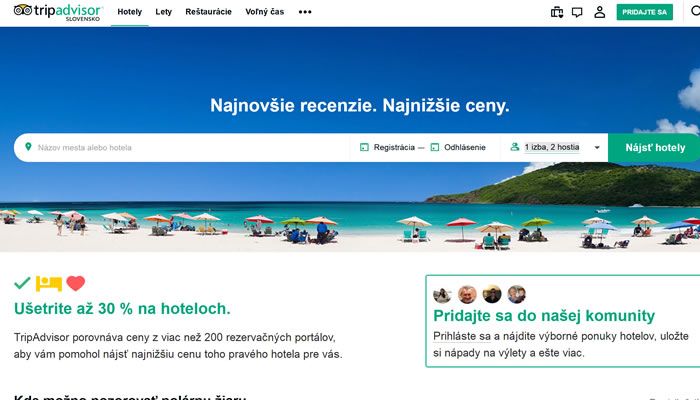
Task: Click the TripAdvisor owl logo
Action: (22, 10)
